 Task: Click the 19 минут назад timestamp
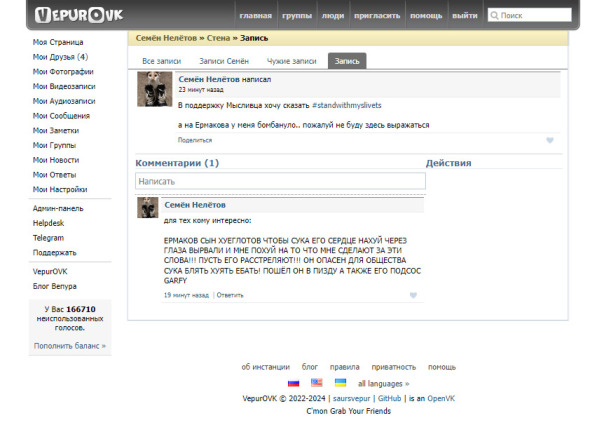click(186, 295)
